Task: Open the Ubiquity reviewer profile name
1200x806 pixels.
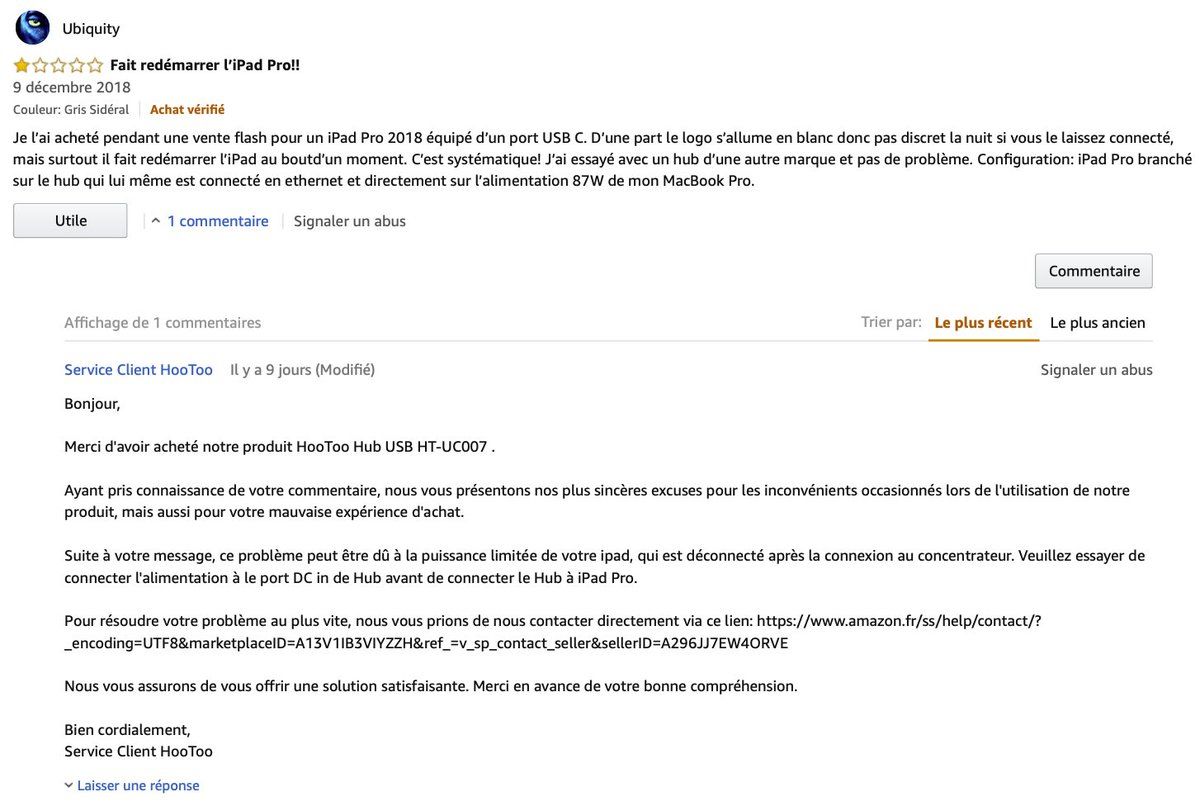Action: pyautogui.click(x=91, y=29)
